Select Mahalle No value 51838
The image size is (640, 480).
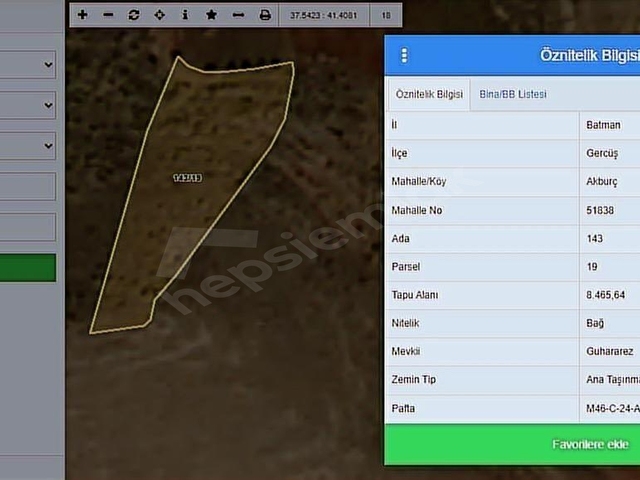[600, 210]
